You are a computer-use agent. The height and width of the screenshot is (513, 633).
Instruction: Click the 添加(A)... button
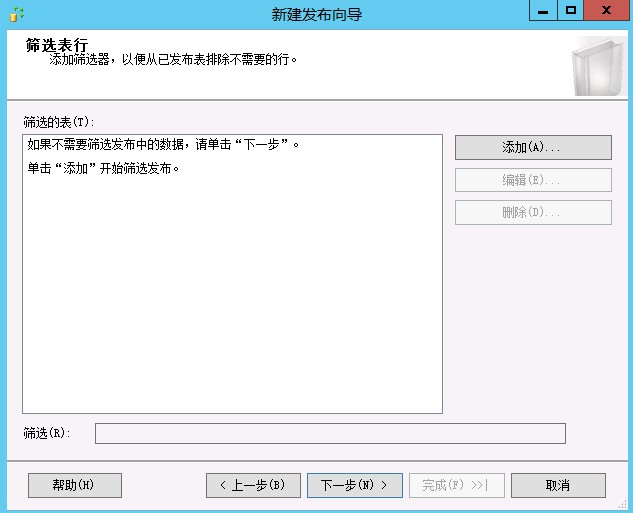click(x=532, y=147)
